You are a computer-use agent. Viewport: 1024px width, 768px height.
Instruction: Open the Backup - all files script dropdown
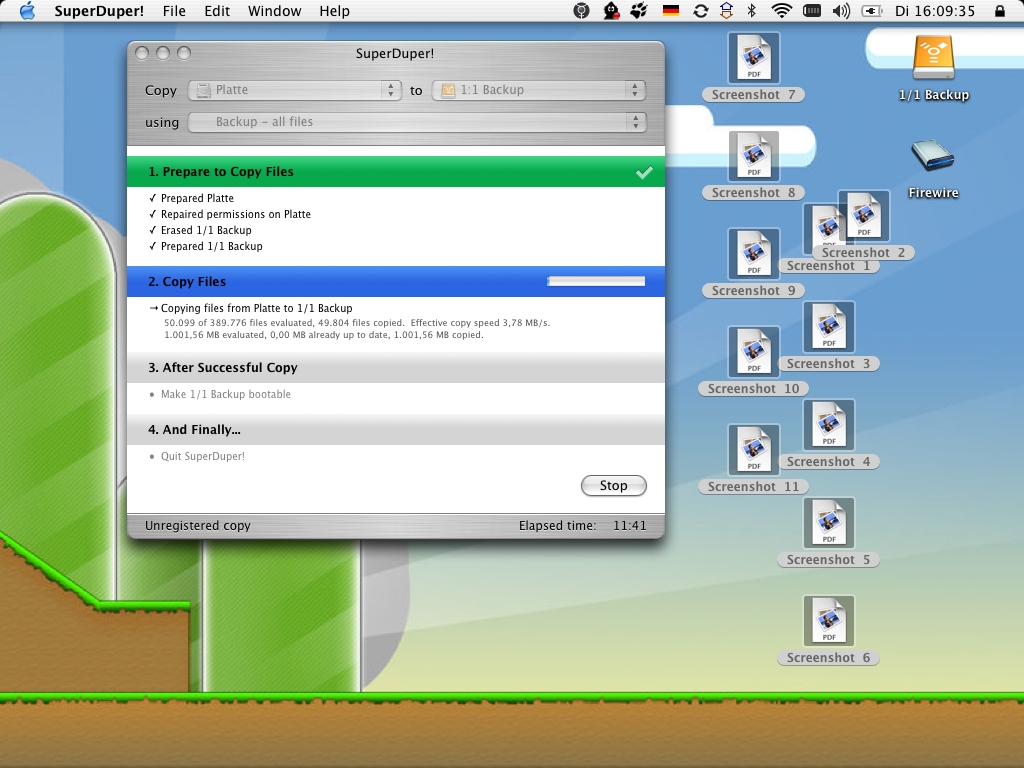coord(417,122)
